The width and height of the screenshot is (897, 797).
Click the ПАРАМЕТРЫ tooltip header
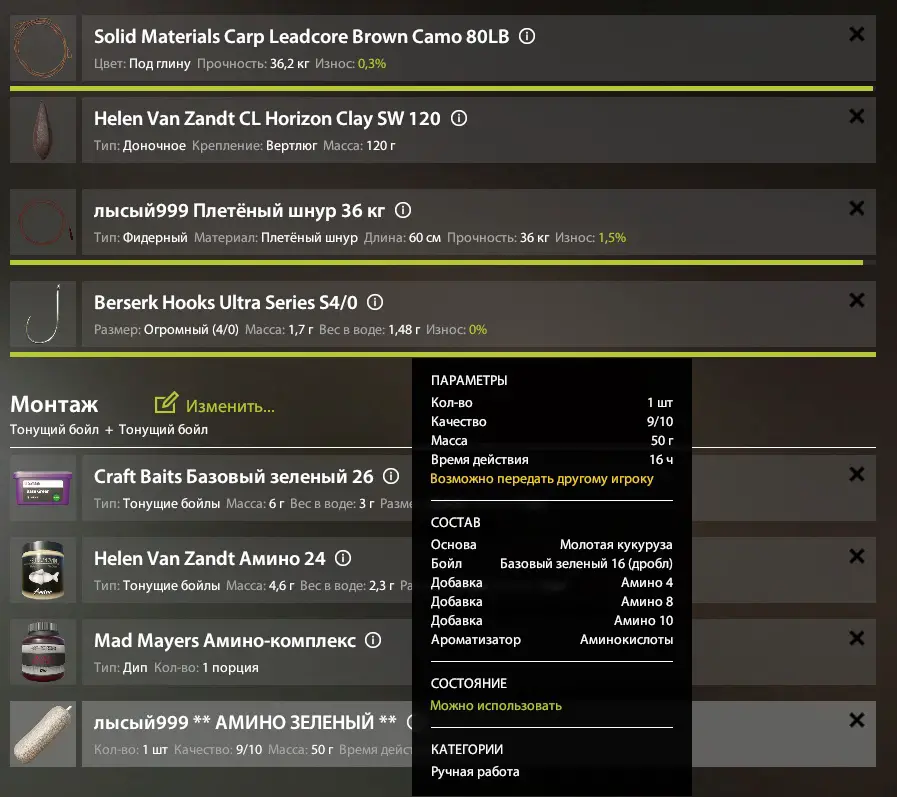469,380
